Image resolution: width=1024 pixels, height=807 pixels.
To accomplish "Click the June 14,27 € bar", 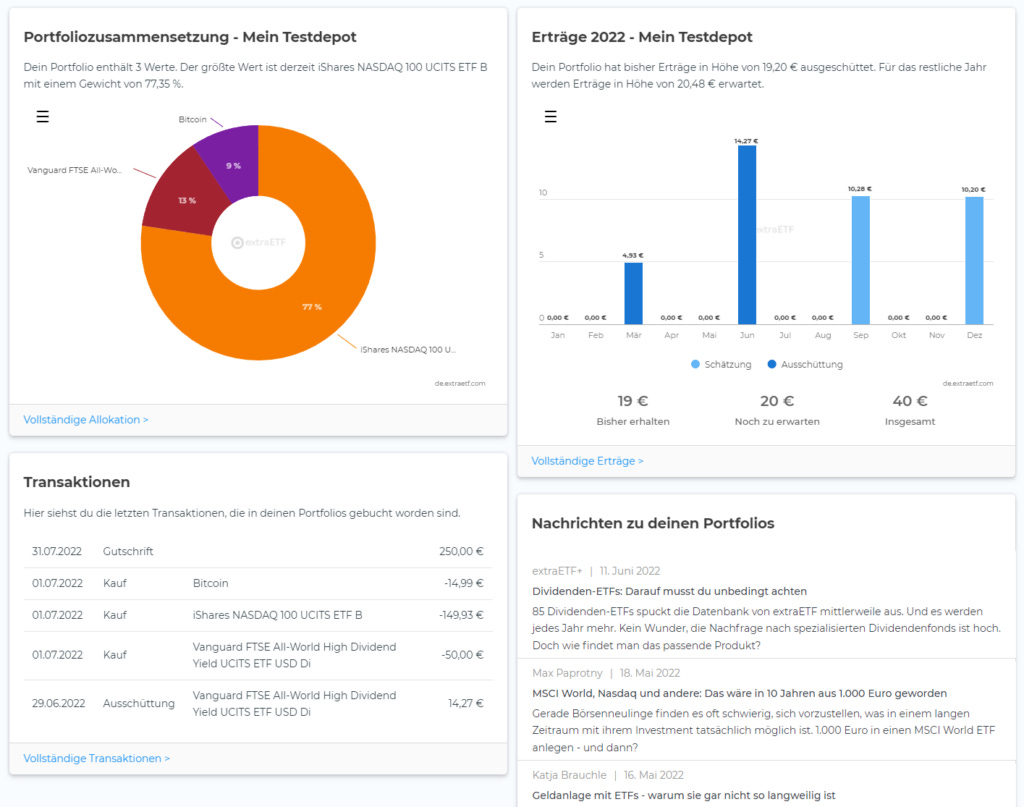I will point(746,235).
